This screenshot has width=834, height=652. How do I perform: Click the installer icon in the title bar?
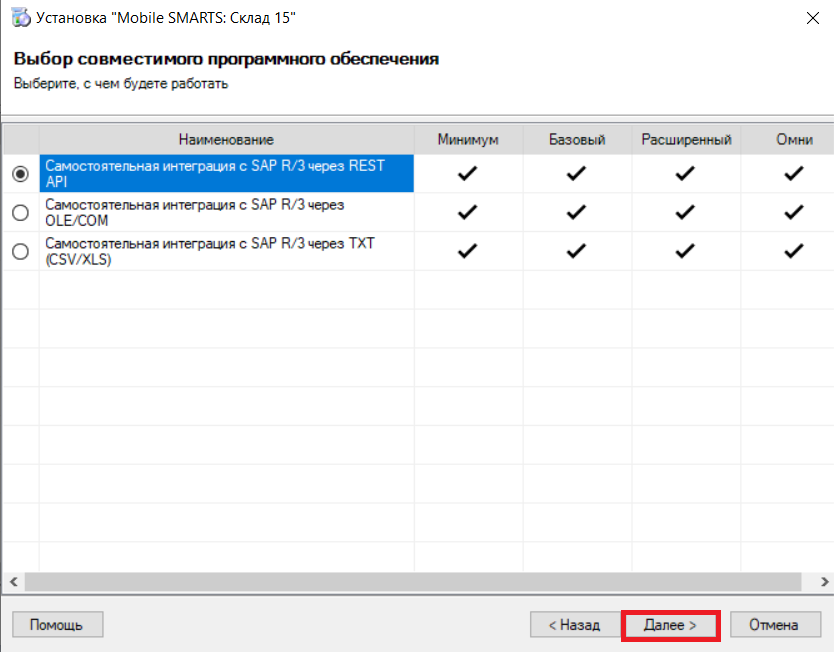21,18
